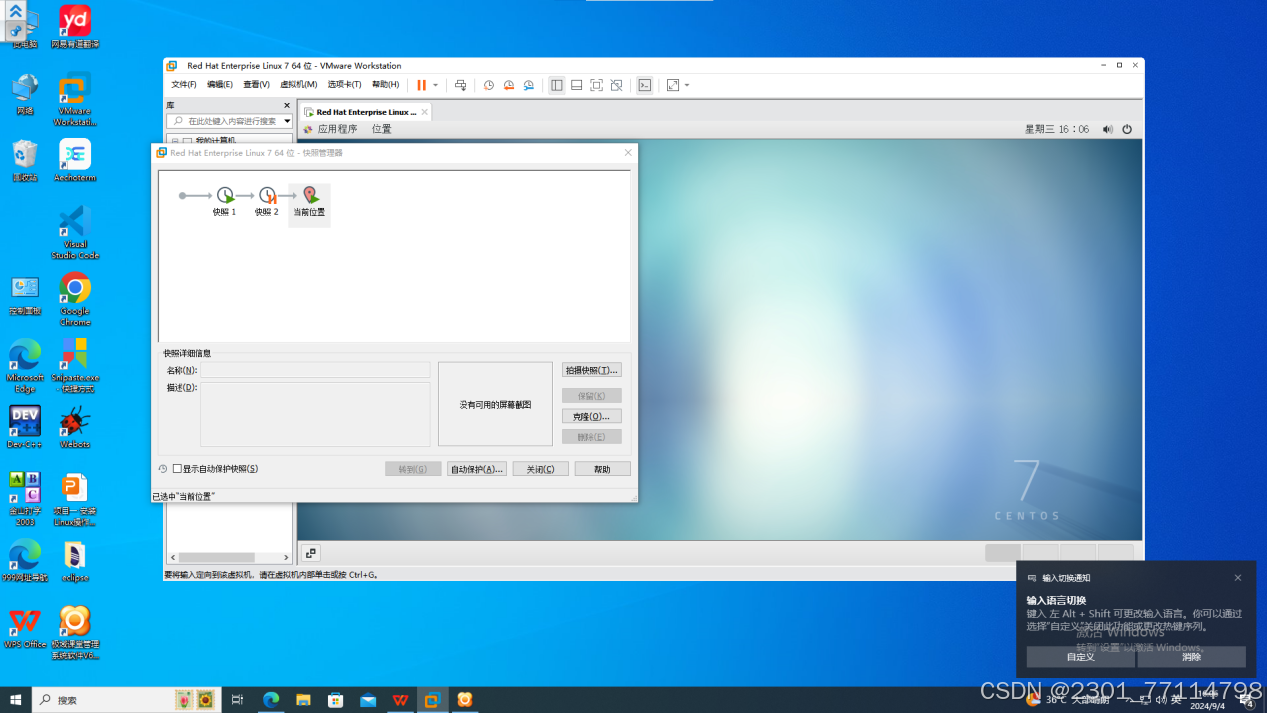Click the 自定义 button in the notification
The height and width of the screenshot is (713, 1267).
click(1081, 657)
